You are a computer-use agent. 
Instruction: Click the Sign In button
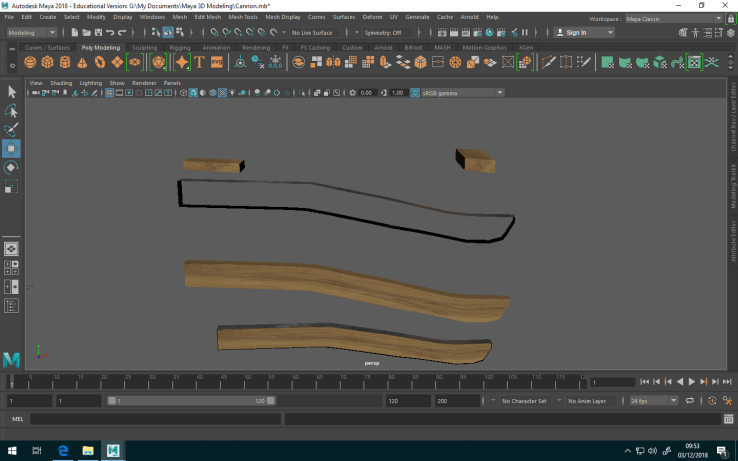coord(576,32)
